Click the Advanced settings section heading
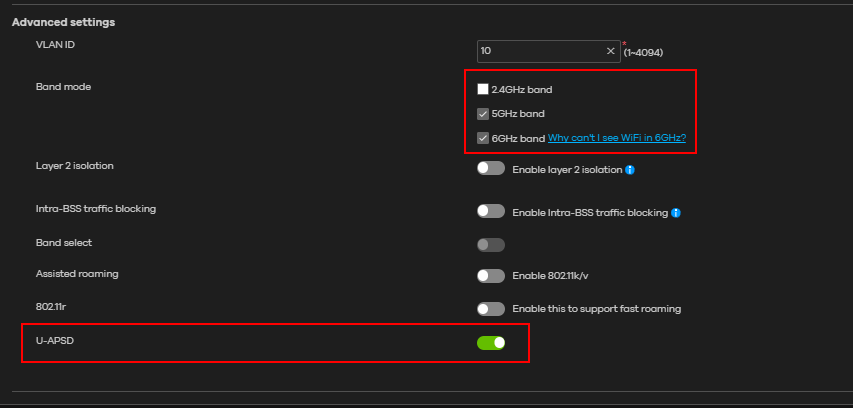The width and height of the screenshot is (853, 408). (x=63, y=22)
